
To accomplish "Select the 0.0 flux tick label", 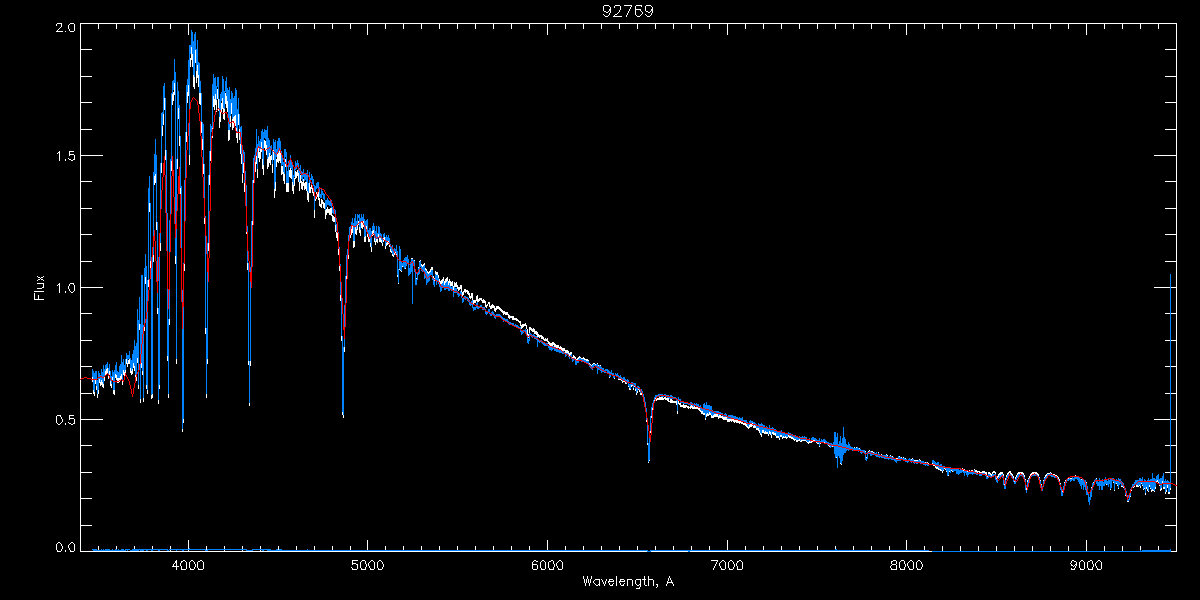I will pyautogui.click(x=65, y=547).
